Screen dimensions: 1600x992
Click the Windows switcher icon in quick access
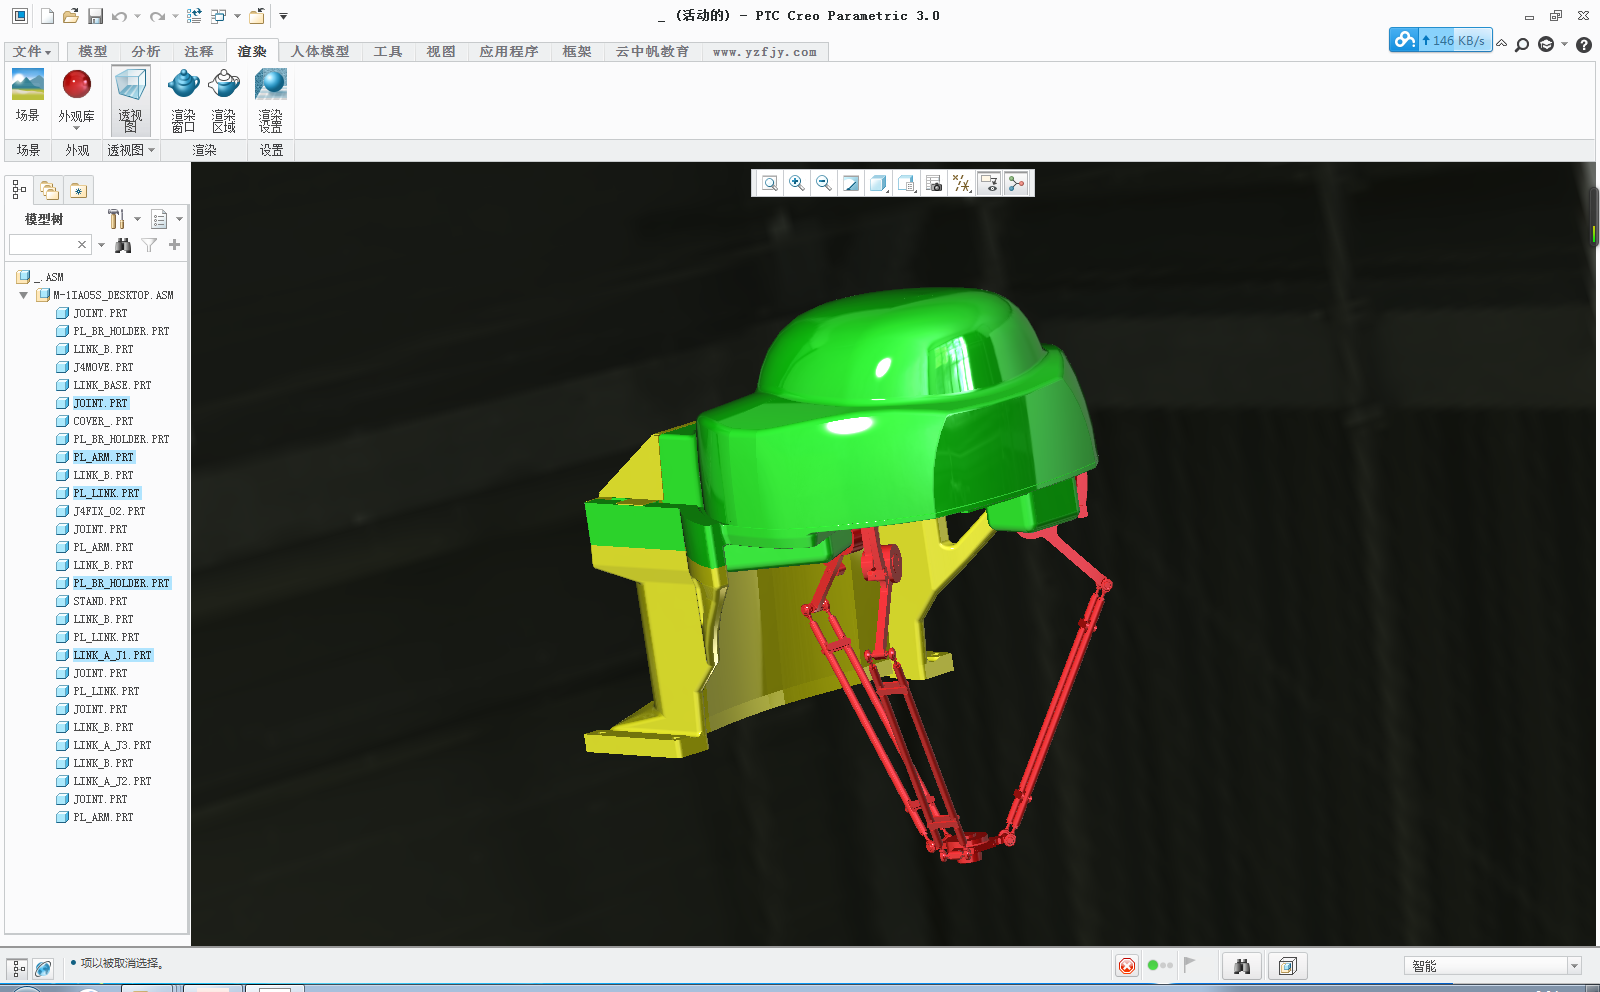pos(219,16)
